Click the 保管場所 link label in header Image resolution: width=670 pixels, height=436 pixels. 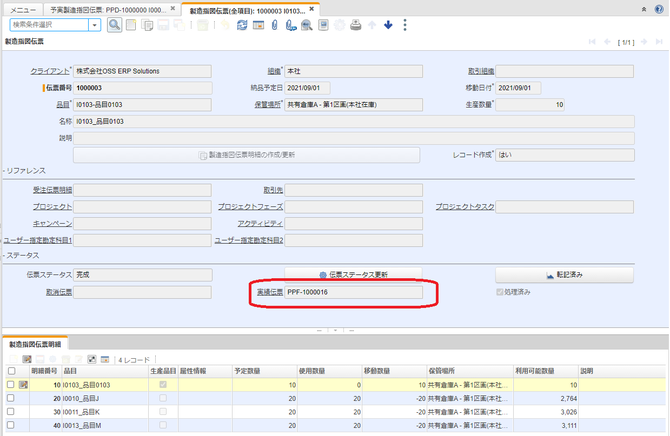[267, 104]
